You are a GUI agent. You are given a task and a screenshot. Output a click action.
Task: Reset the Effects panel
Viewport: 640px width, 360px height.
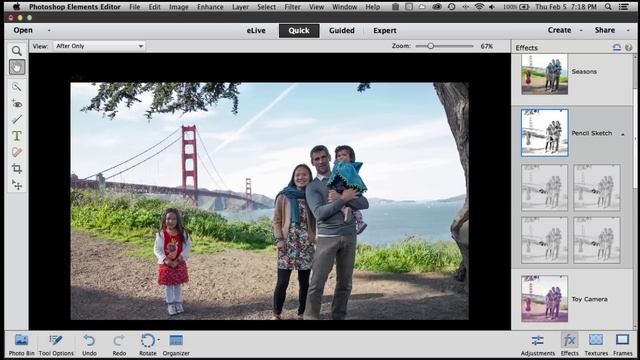(617, 47)
